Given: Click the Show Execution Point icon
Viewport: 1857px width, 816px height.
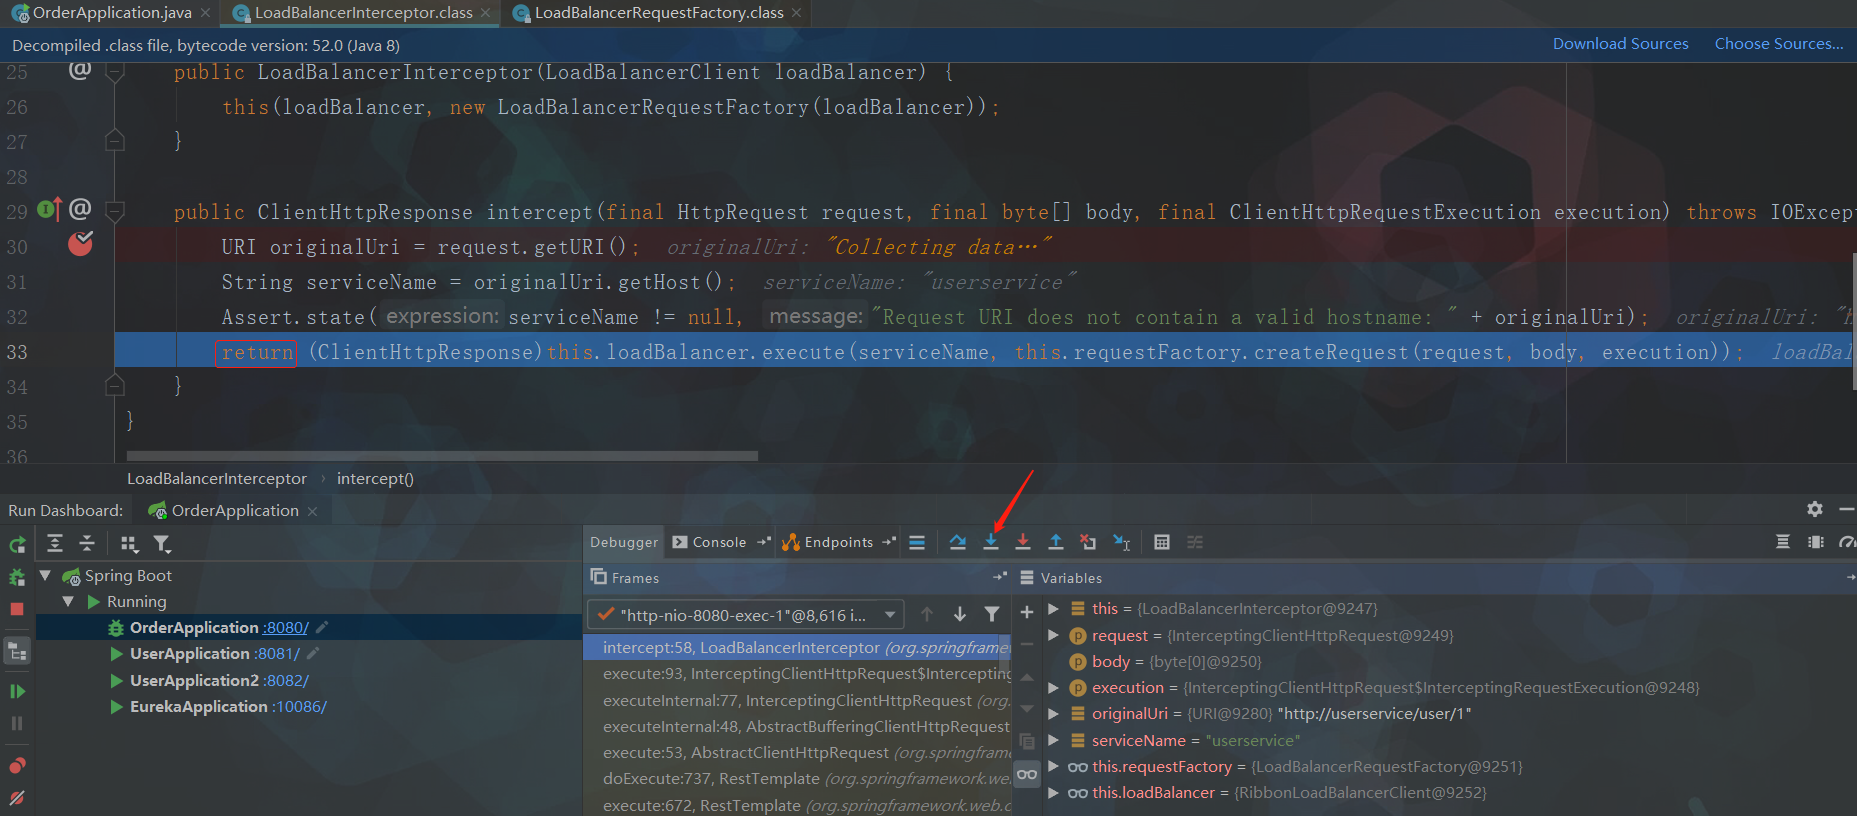Looking at the screenshot, I should (x=917, y=542).
